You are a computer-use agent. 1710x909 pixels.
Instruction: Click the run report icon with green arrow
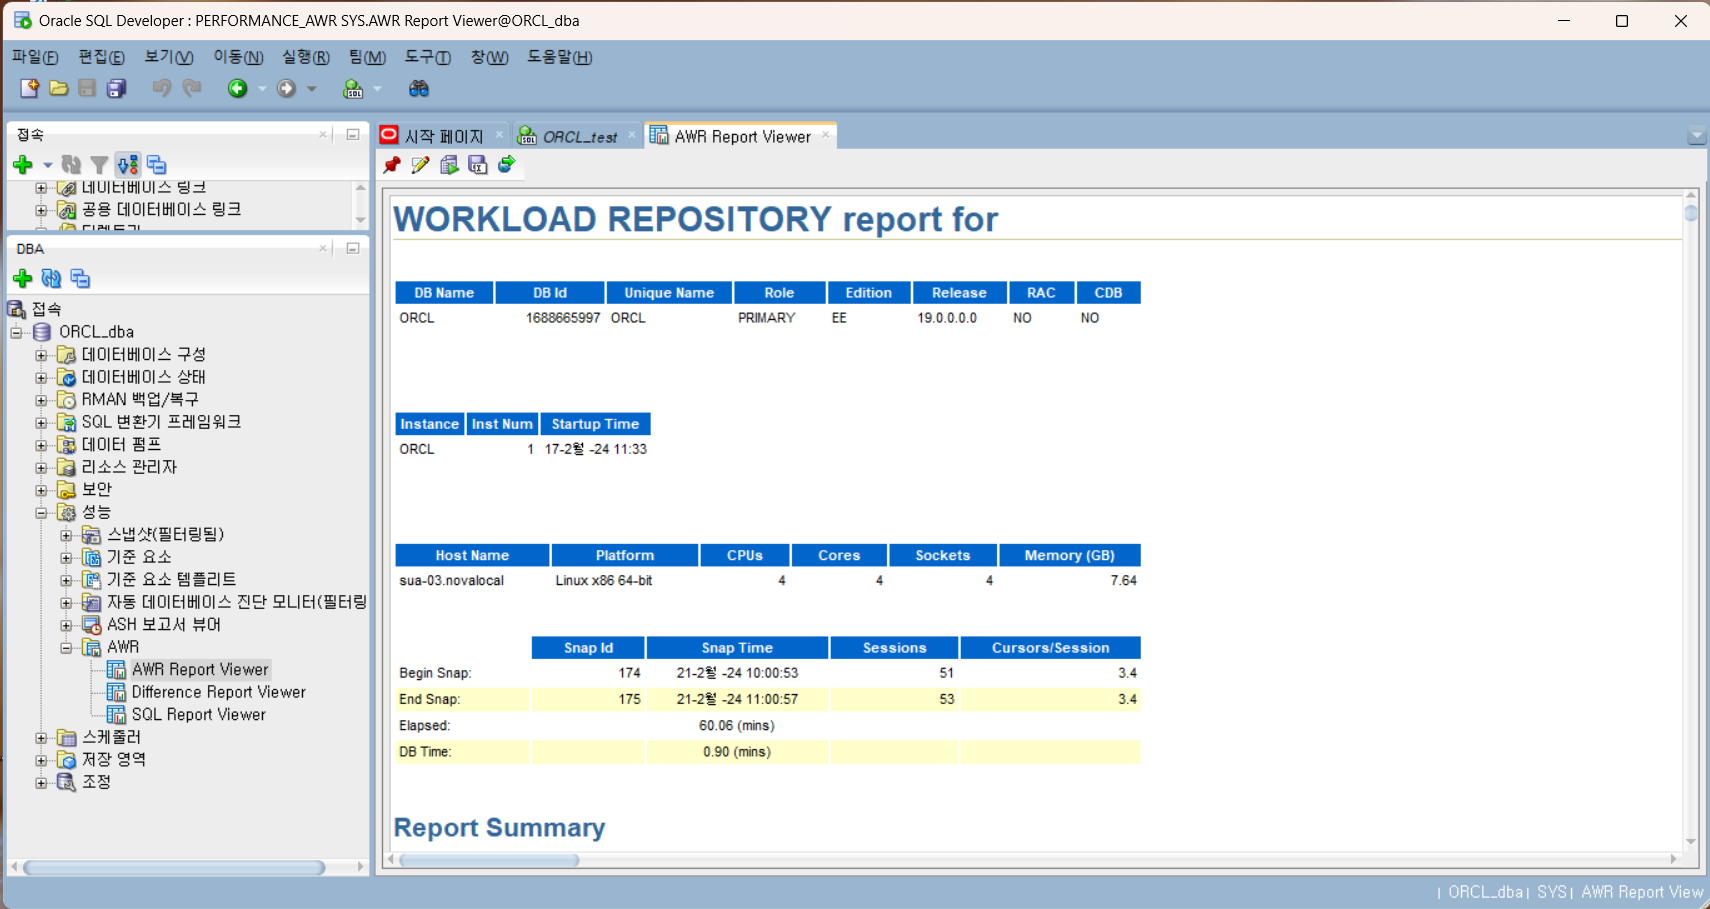click(x=449, y=165)
